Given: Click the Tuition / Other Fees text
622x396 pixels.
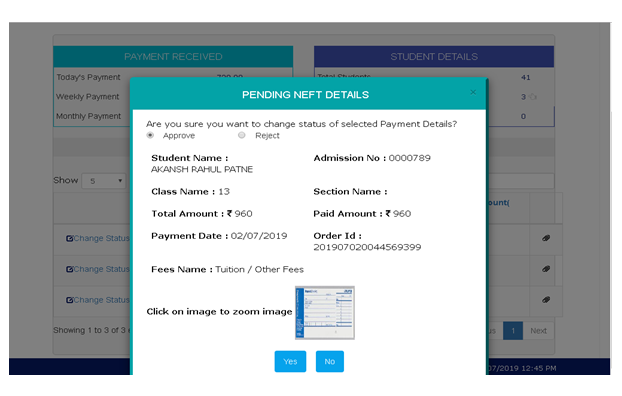Looking at the screenshot, I should coord(259,269).
